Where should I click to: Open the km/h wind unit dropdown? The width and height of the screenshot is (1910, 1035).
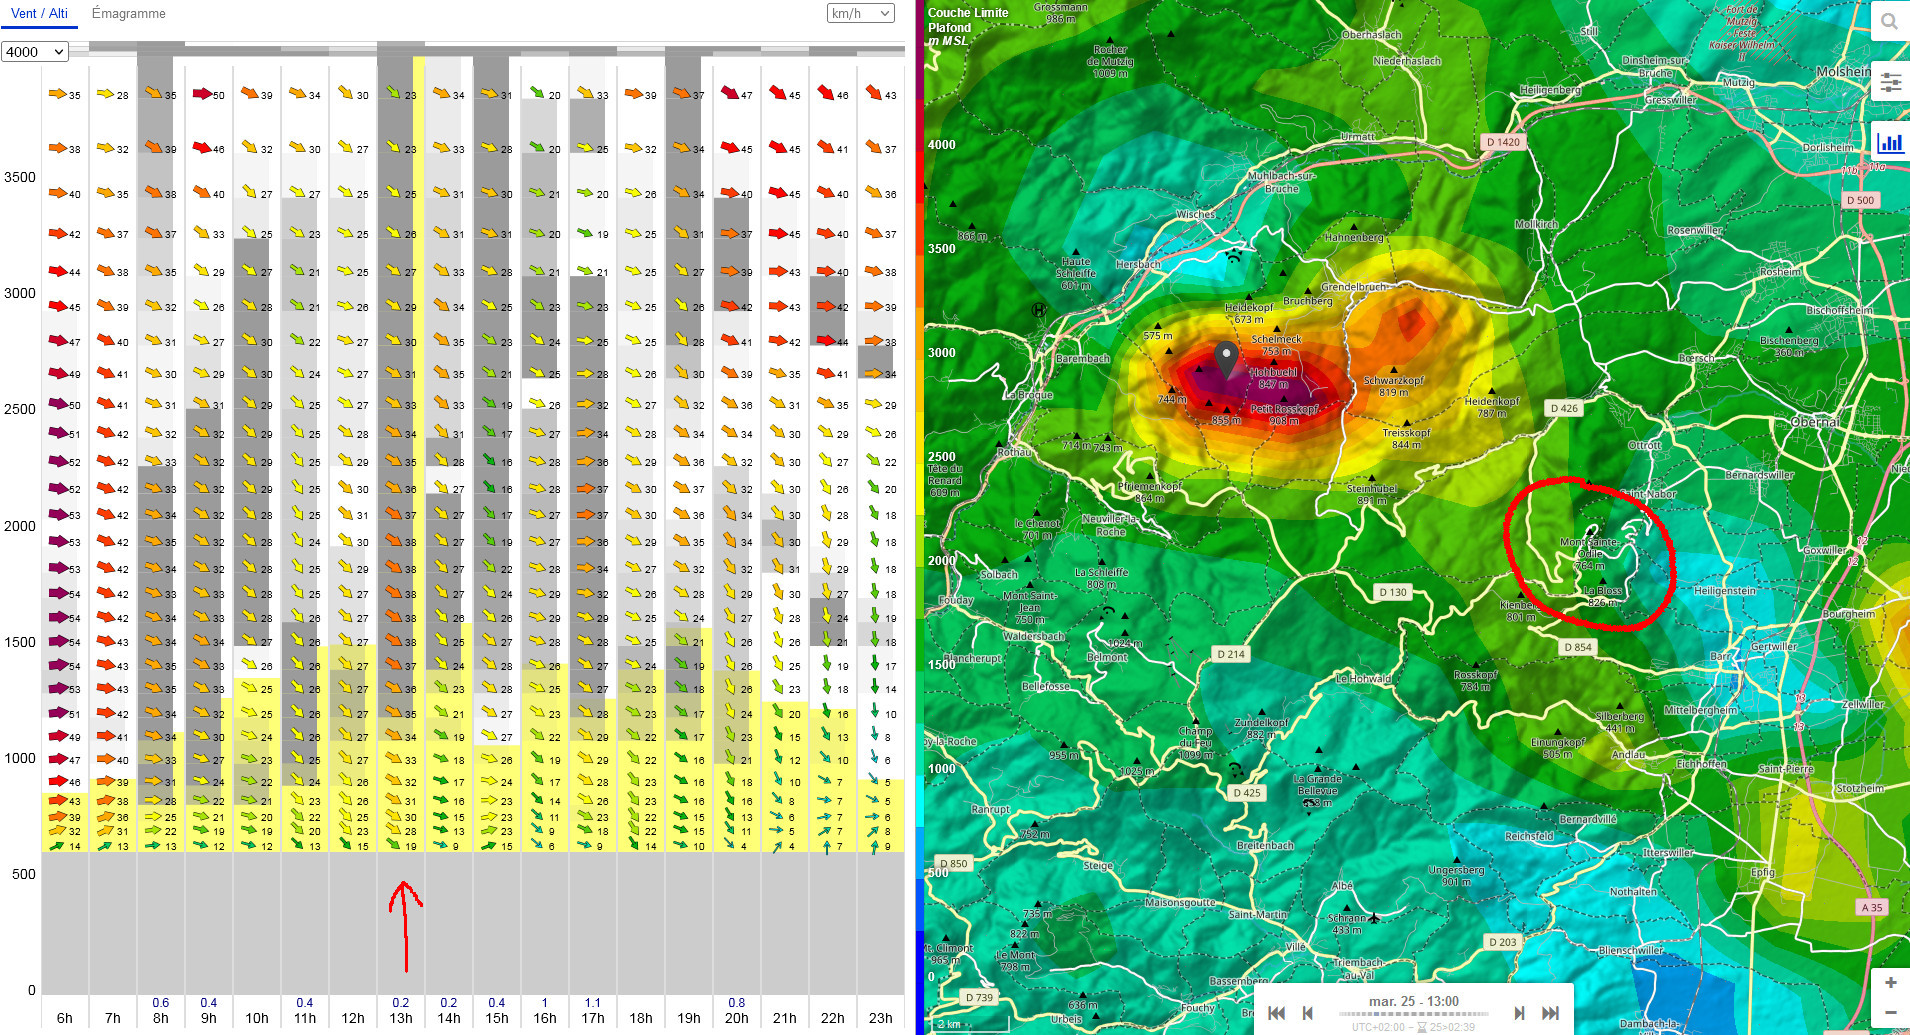coord(860,13)
